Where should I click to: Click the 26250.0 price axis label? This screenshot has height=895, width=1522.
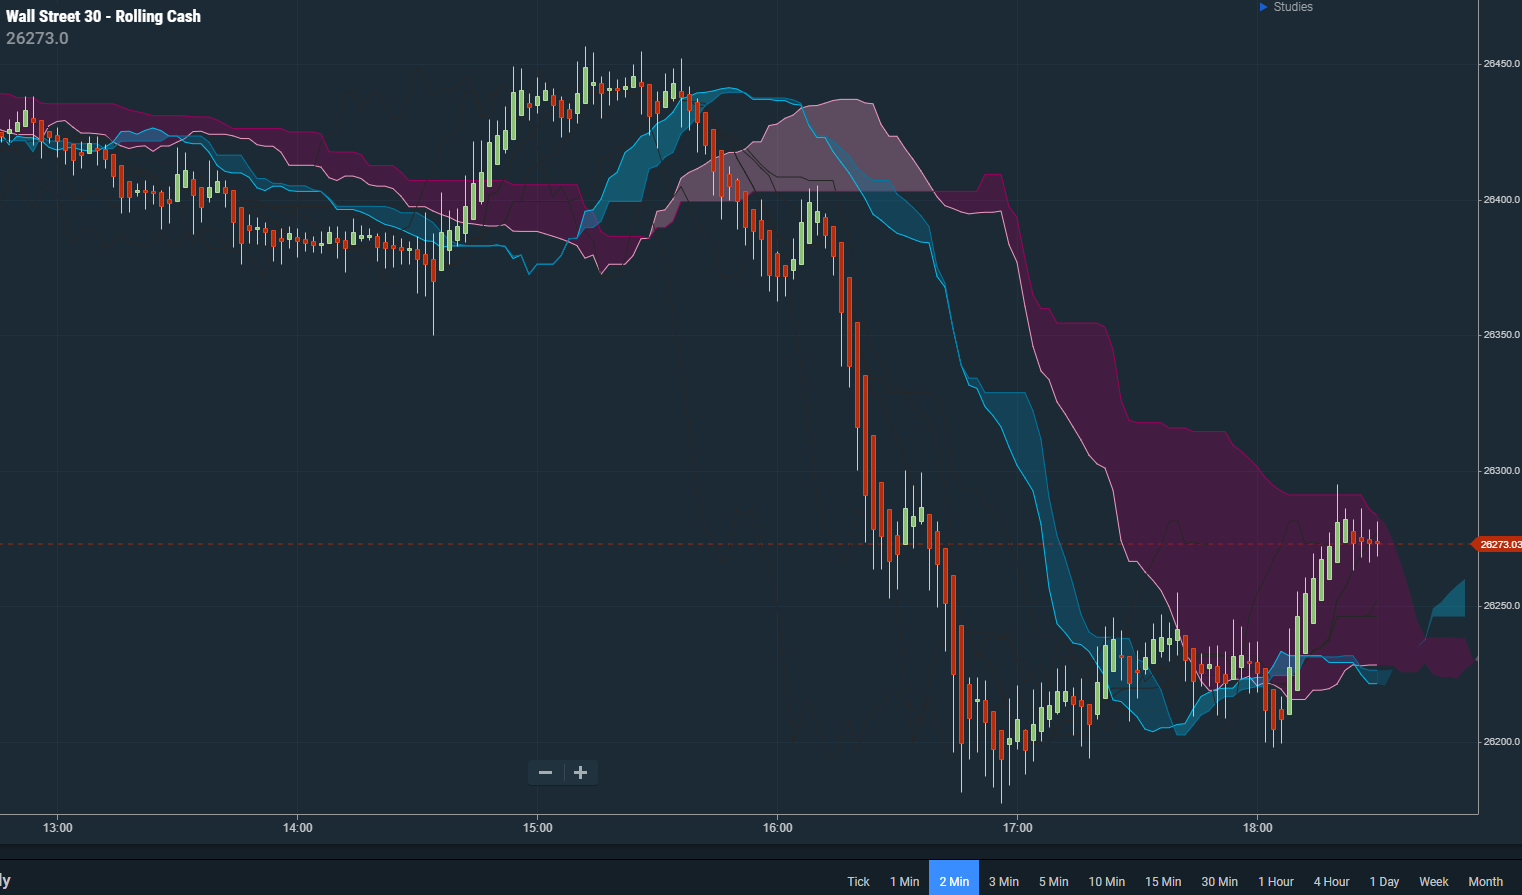pyautogui.click(x=1501, y=606)
